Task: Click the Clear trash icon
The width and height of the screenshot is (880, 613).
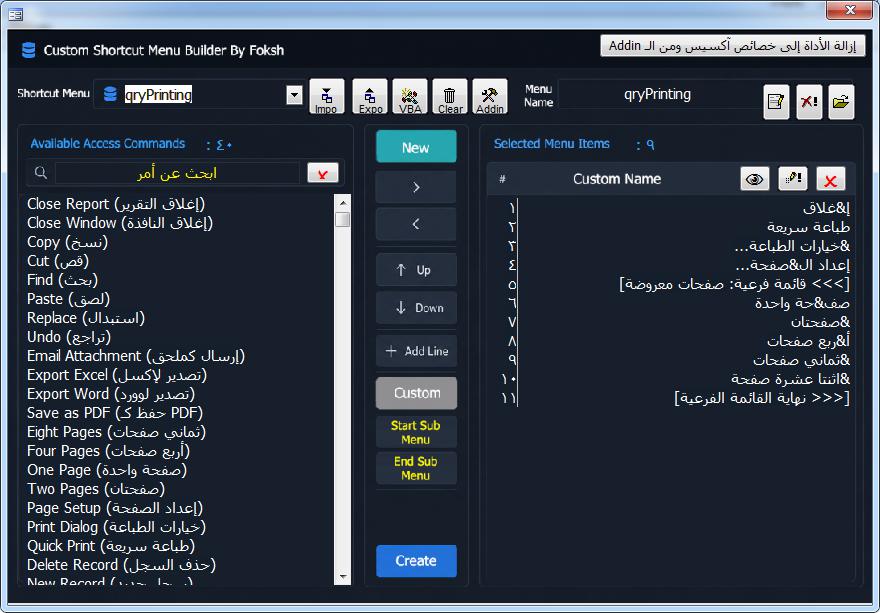Action: coord(450,97)
